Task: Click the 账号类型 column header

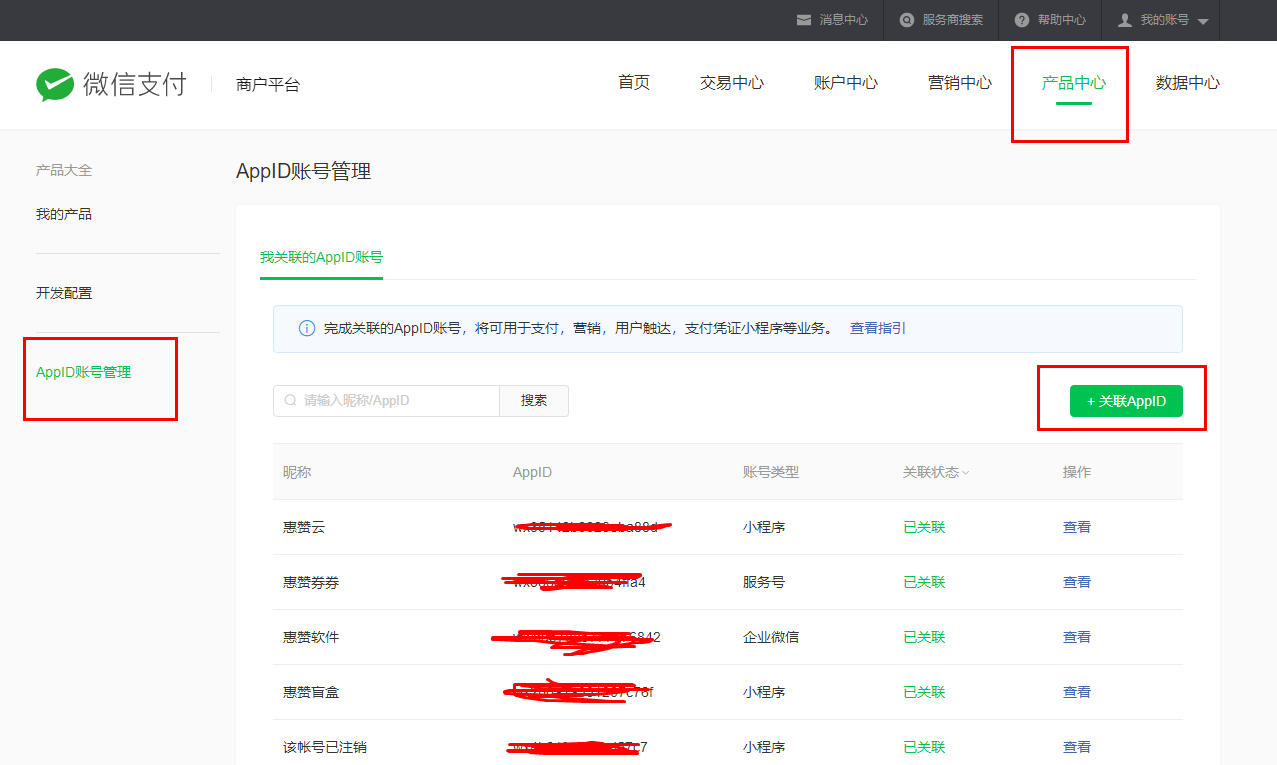Action: click(771, 472)
